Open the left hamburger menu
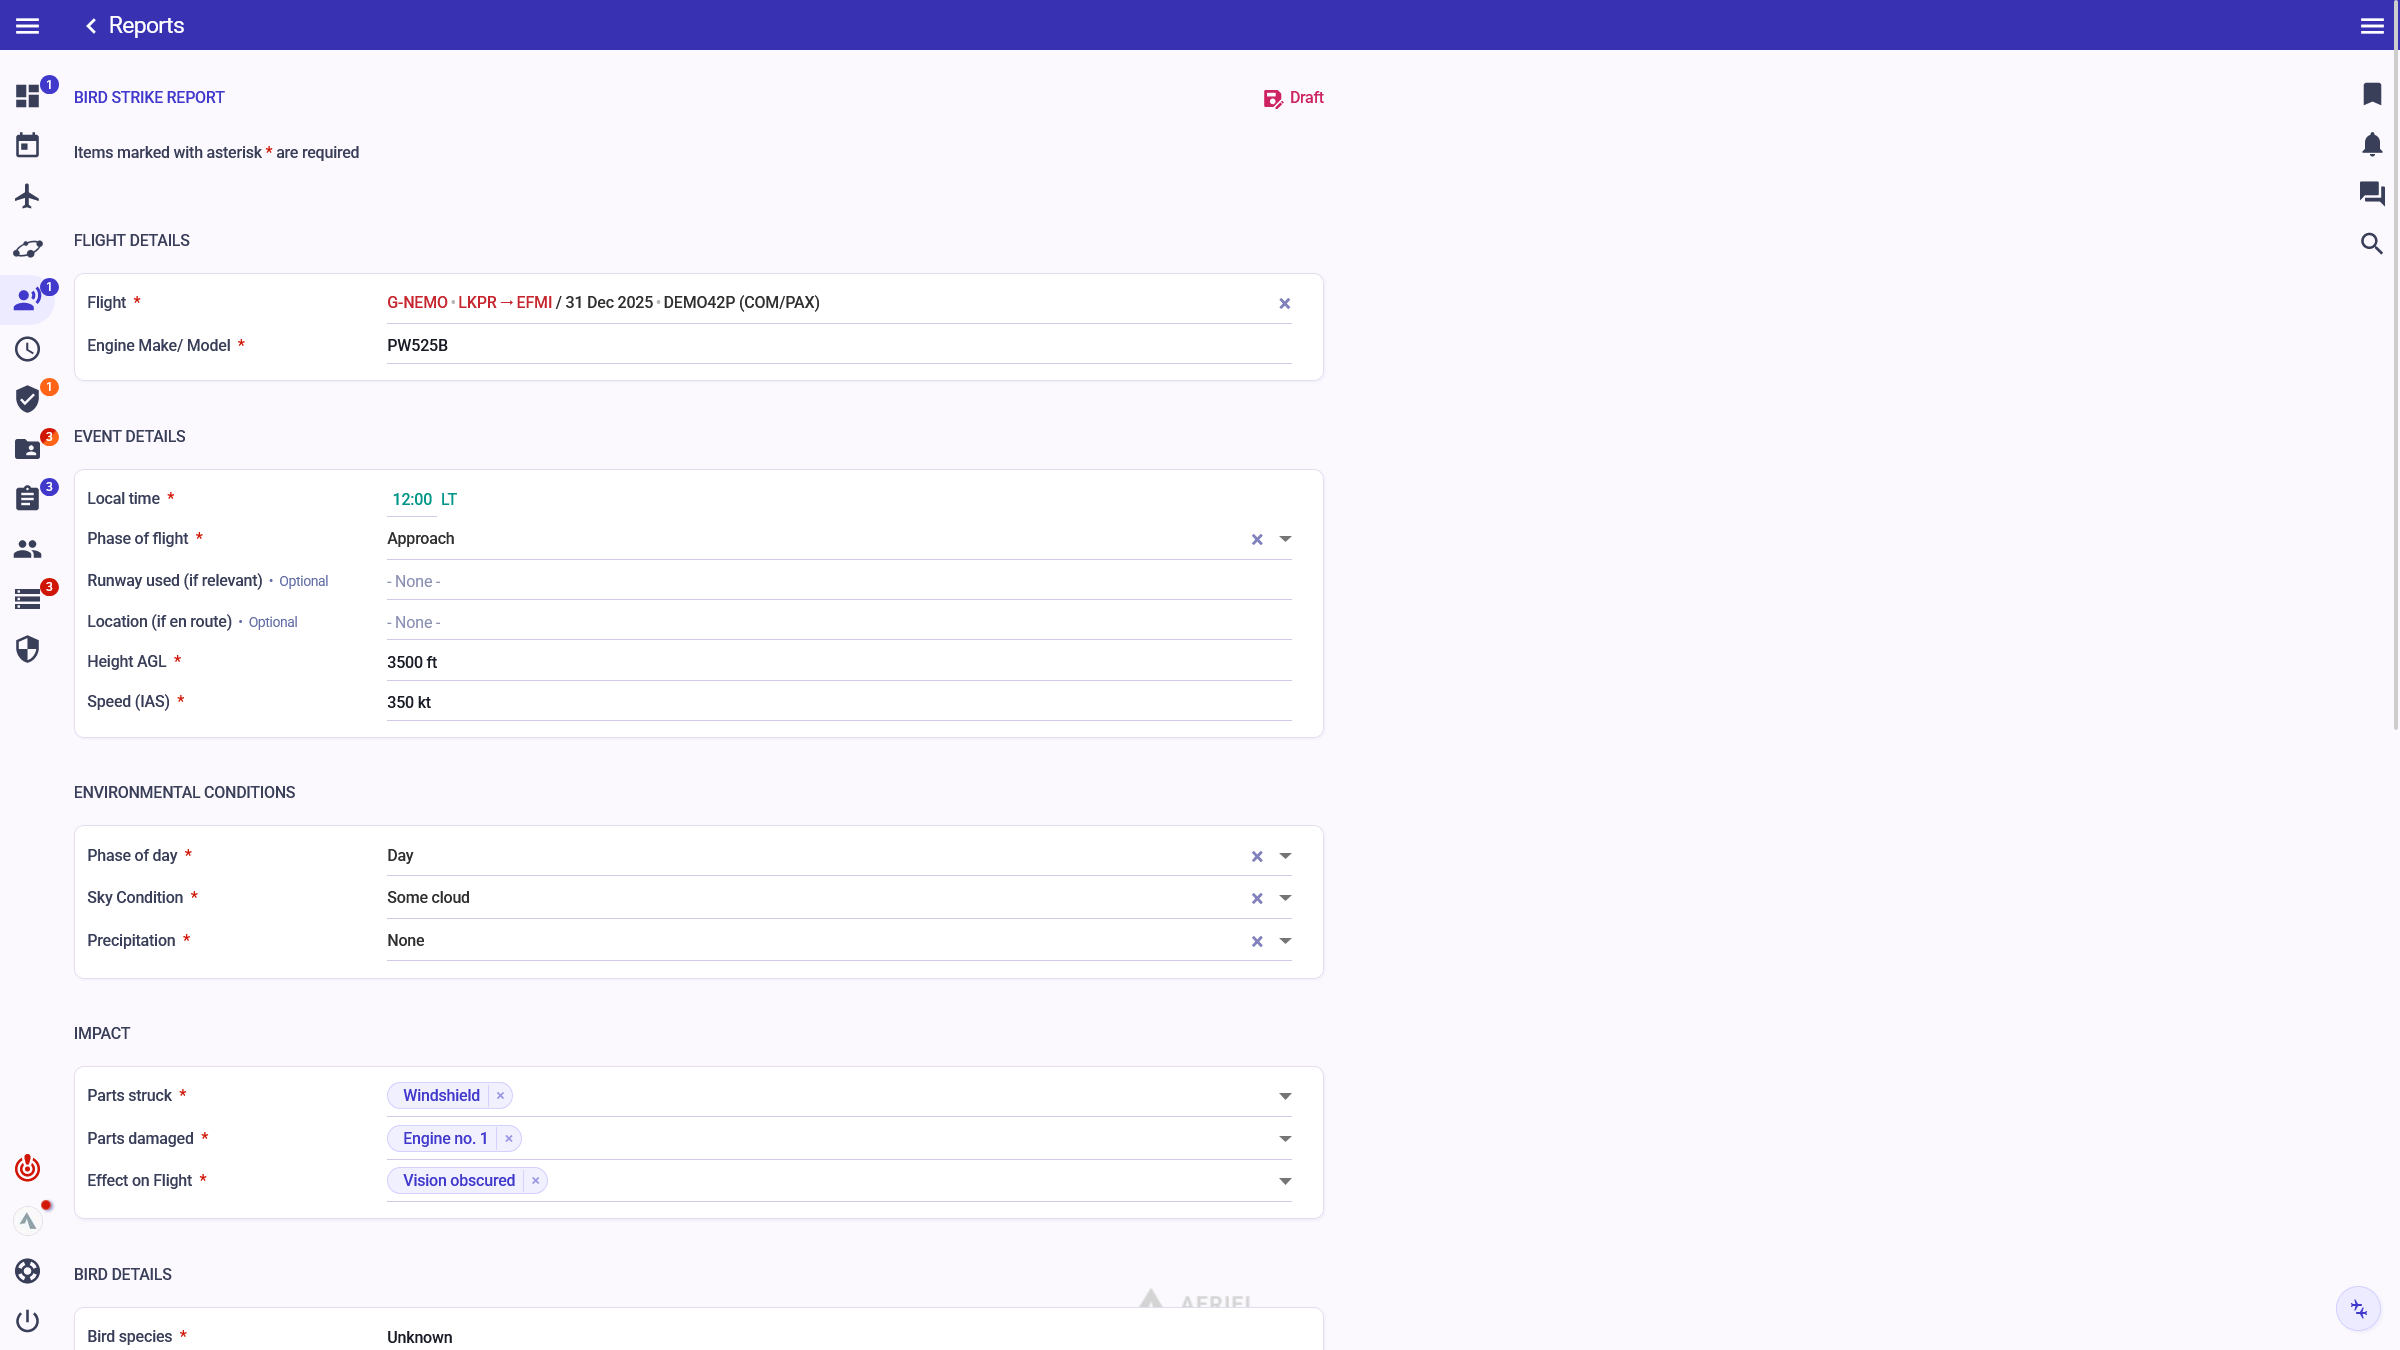The width and height of the screenshot is (2400, 1350). pos(28,26)
